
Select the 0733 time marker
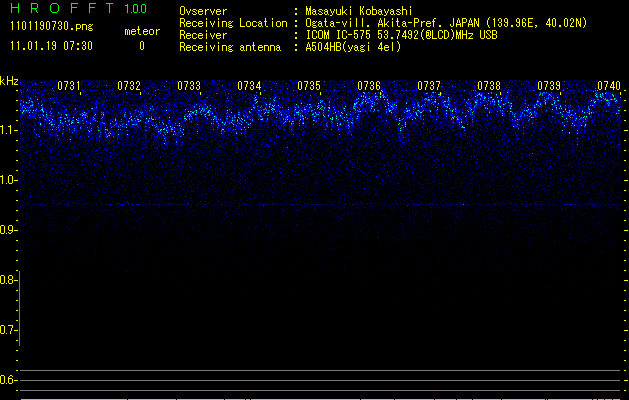(189, 86)
